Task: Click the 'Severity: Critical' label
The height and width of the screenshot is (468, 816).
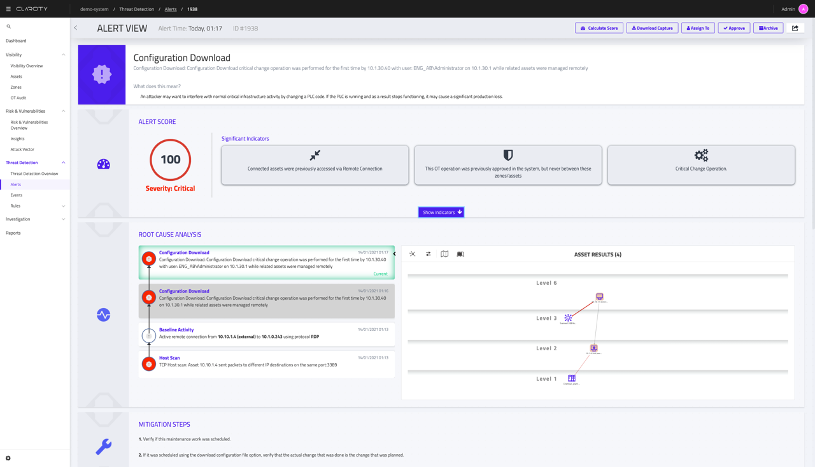Action: coord(170,188)
